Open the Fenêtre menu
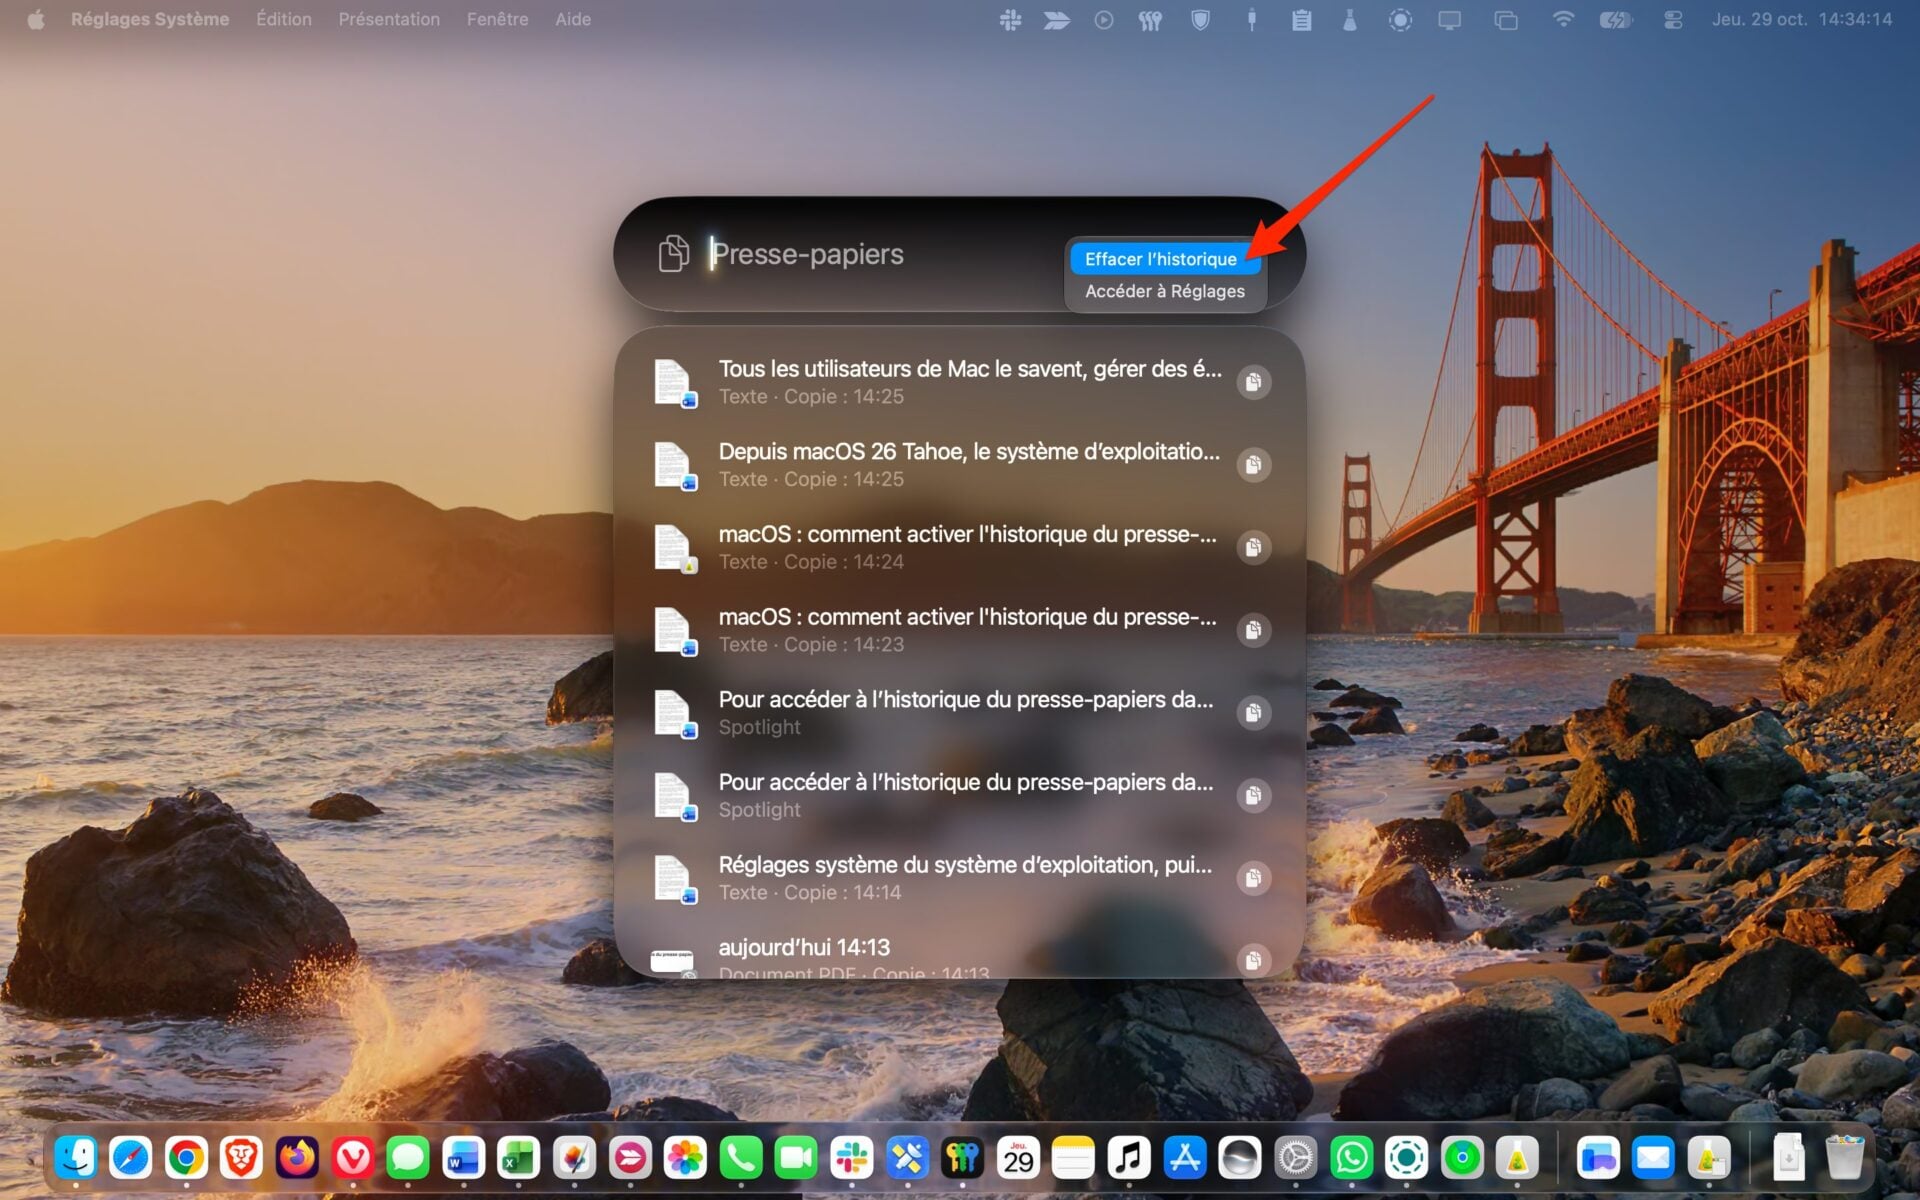 [x=497, y=19]
